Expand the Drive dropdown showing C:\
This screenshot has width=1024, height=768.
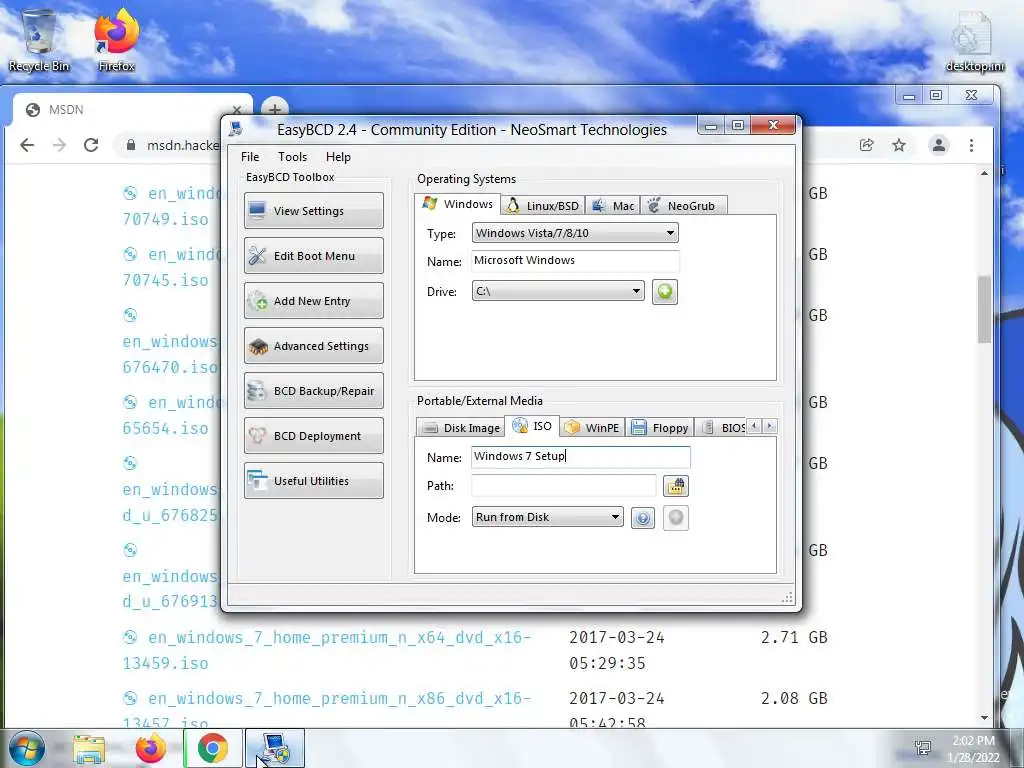(x=558, y=291)
